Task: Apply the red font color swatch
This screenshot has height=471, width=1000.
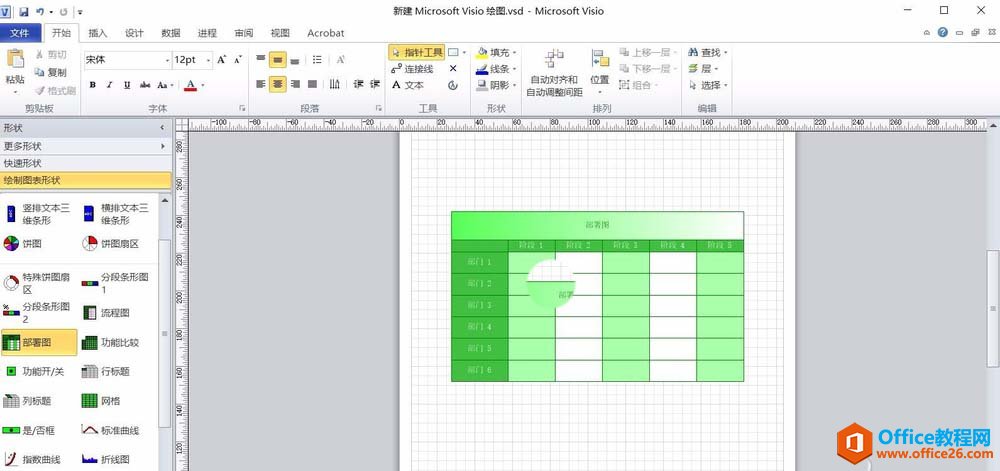Action: pyautogui.click(x=190, y=85)
